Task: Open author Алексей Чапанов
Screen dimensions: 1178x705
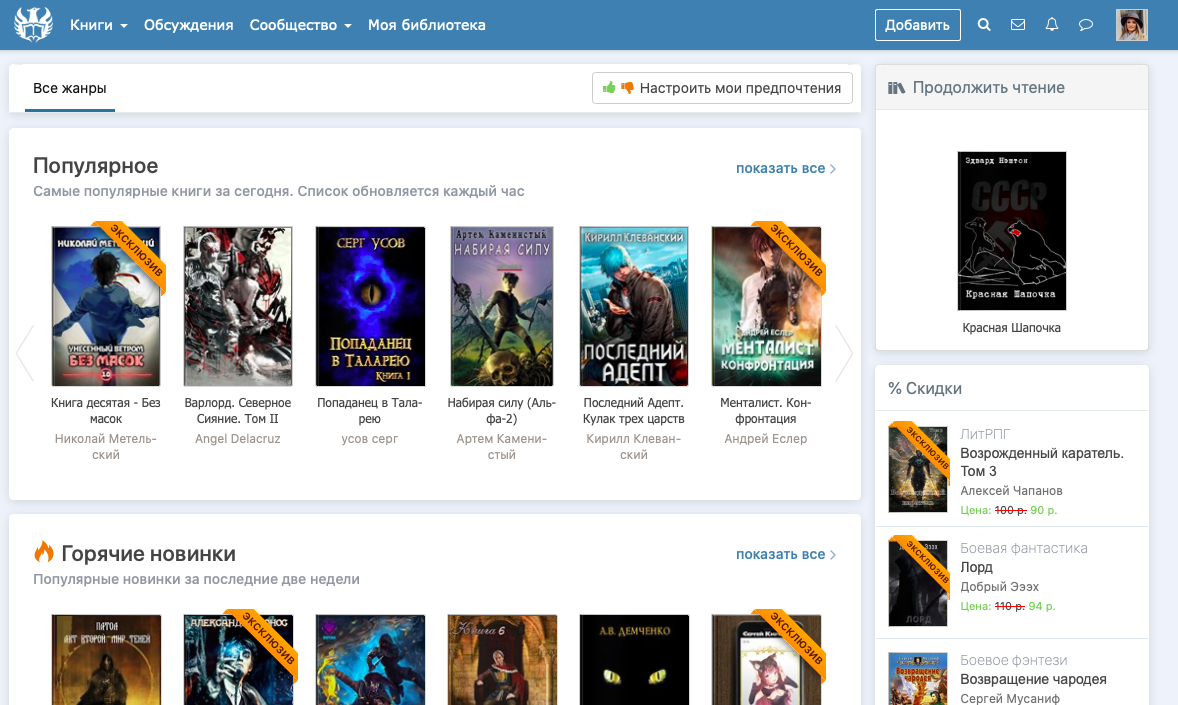Action: pyautogui.click(x=1011, y=491)
